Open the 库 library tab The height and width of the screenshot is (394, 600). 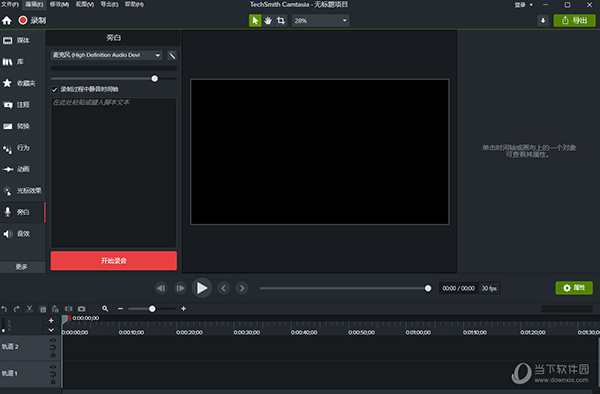click(22, 62)
